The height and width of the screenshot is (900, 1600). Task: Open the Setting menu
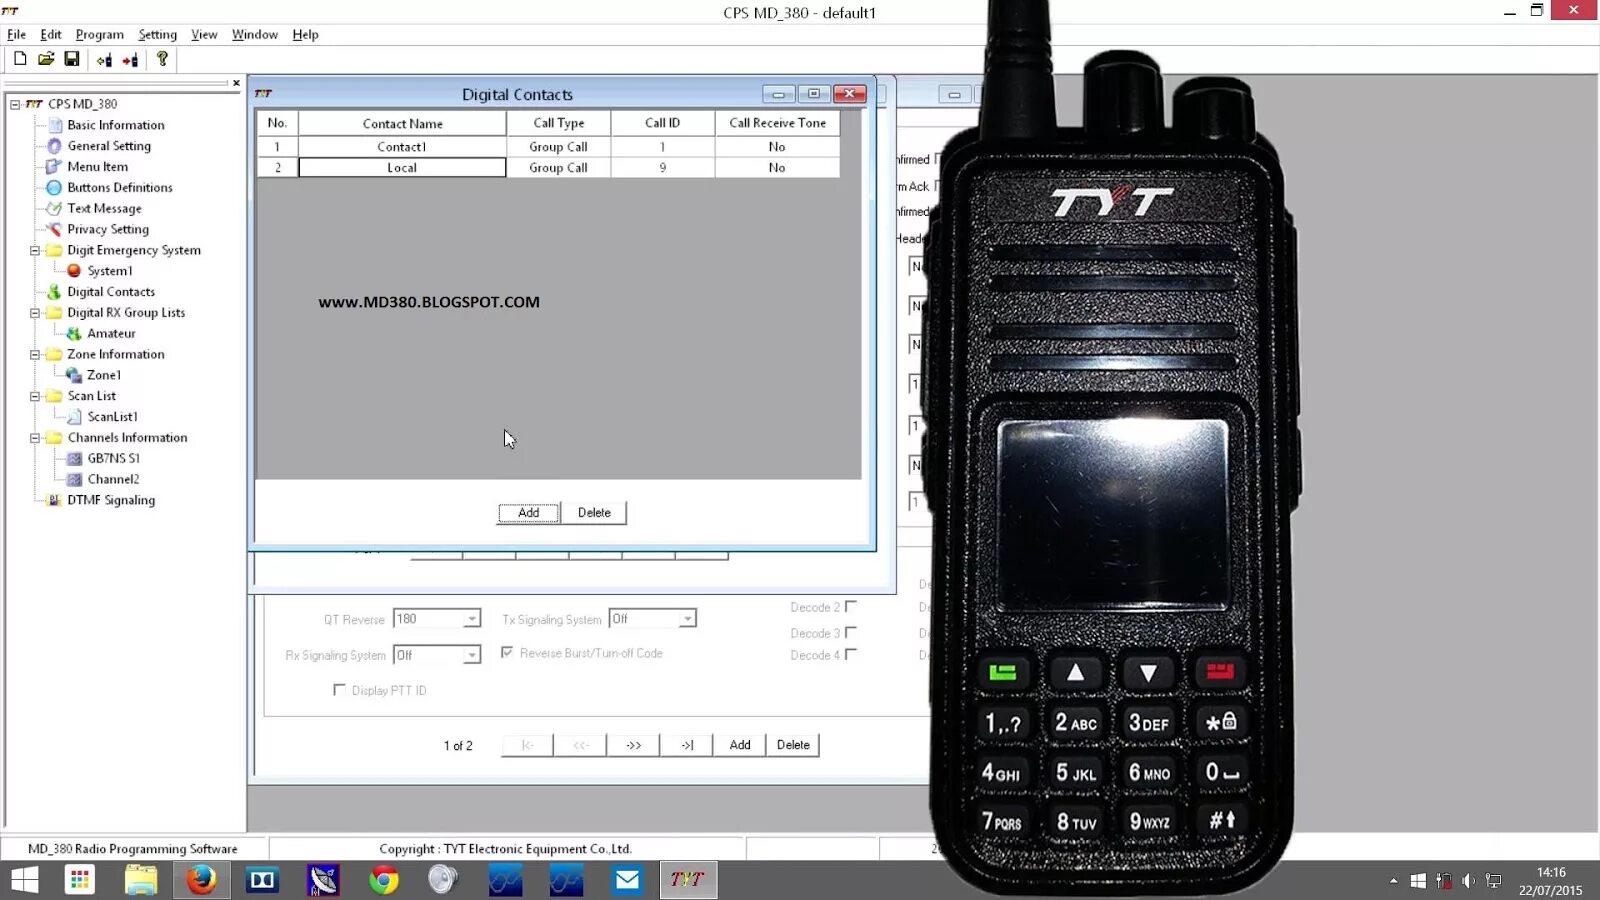point(157,34)
